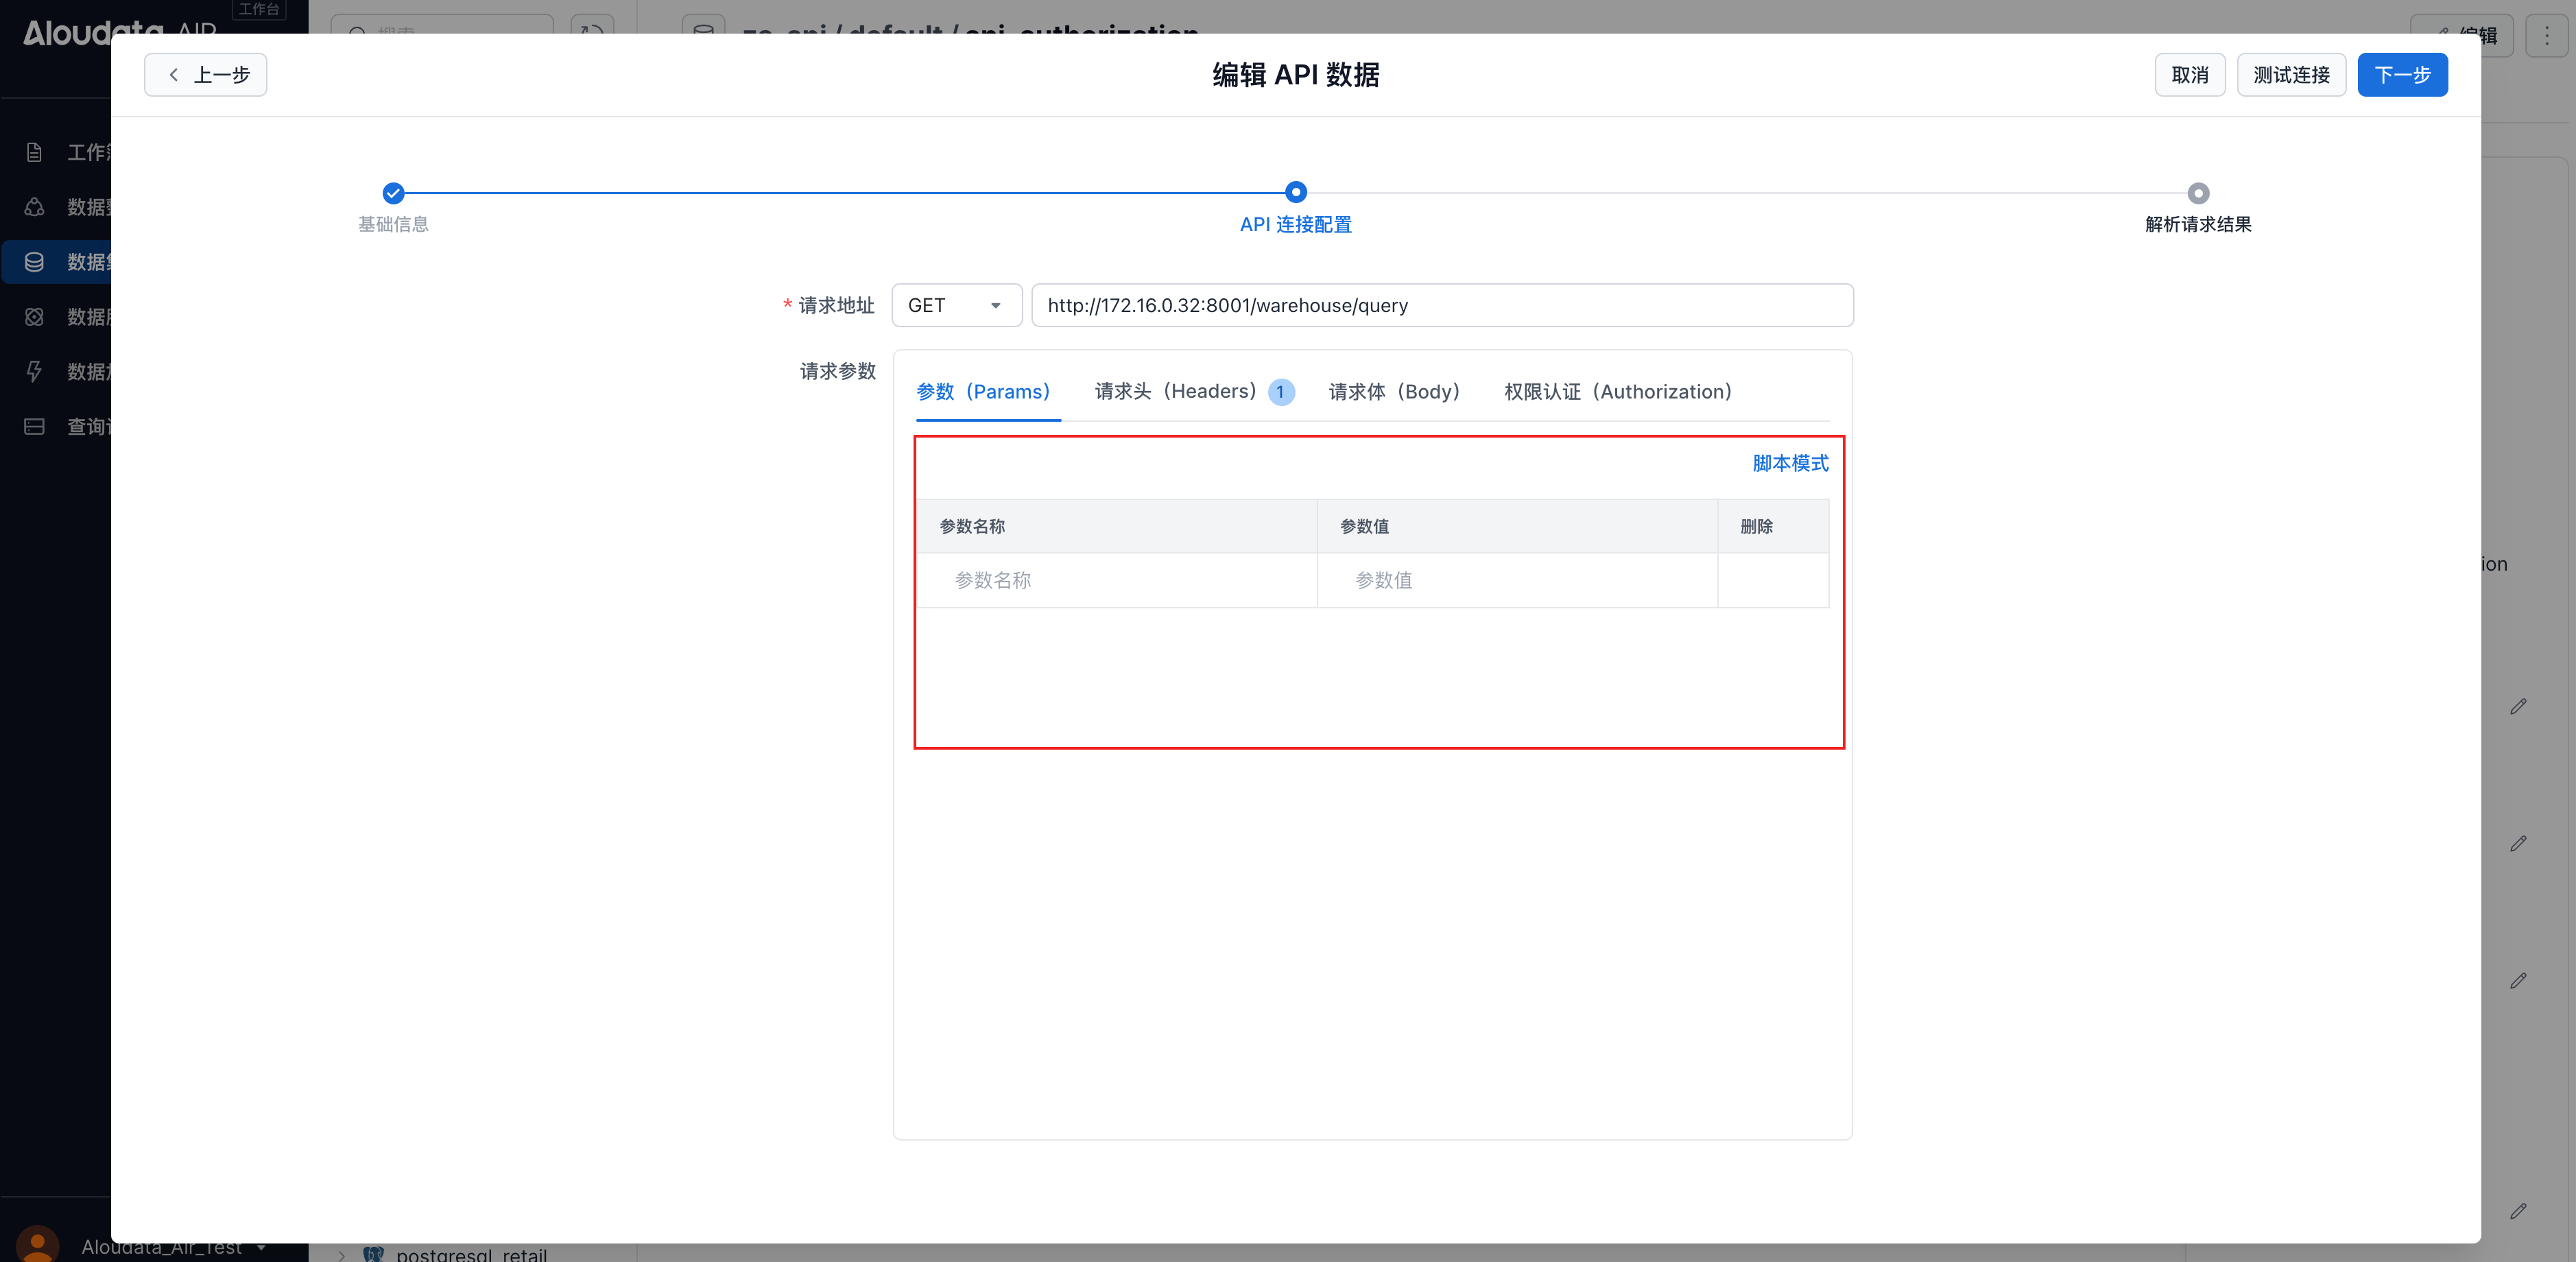Click the lightning bolt sidebar icon
This screenshot has width=2576, height=1262.
coord(34,371)
